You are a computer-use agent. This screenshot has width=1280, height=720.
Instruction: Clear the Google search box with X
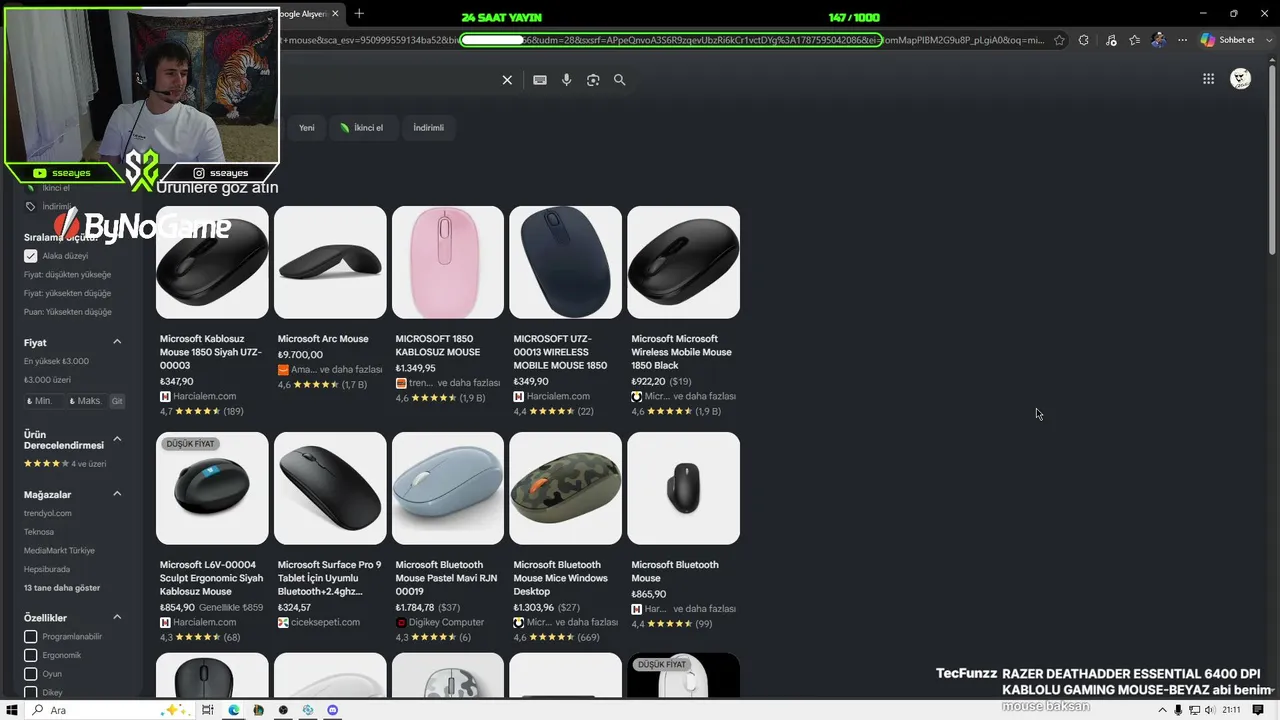[507, 80]
